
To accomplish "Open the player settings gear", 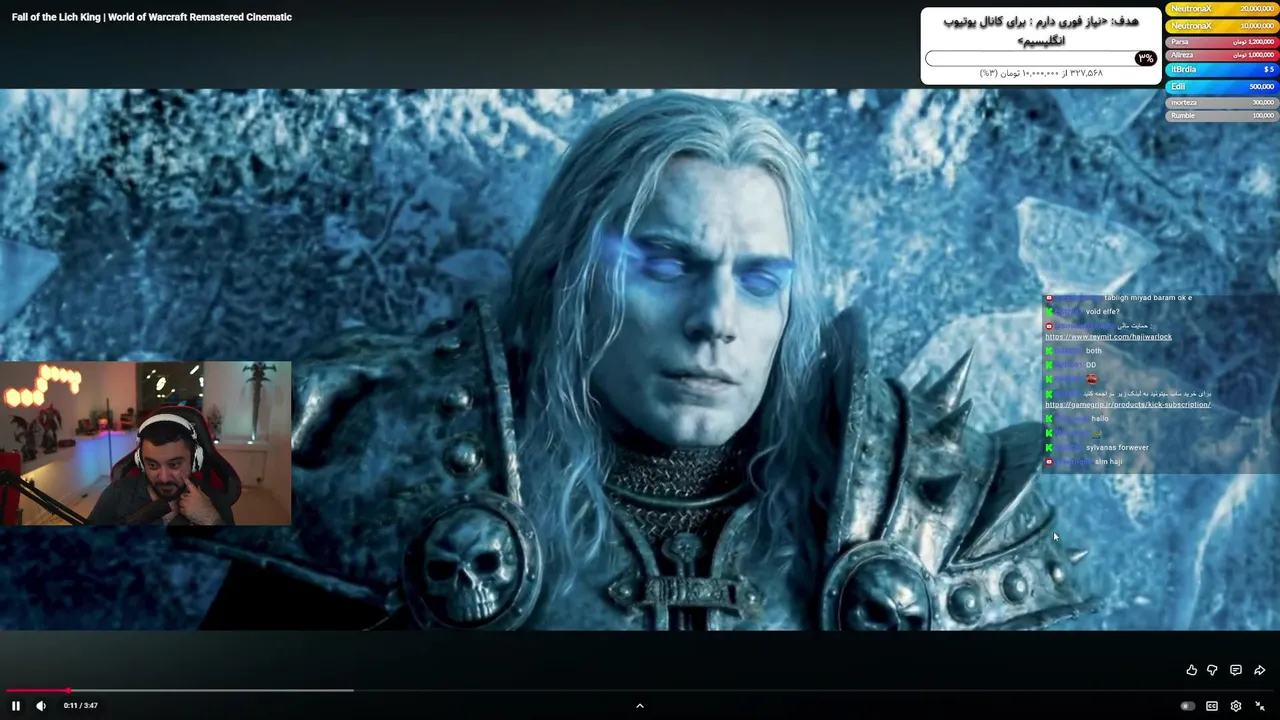I will click(x=1236, y=706).
